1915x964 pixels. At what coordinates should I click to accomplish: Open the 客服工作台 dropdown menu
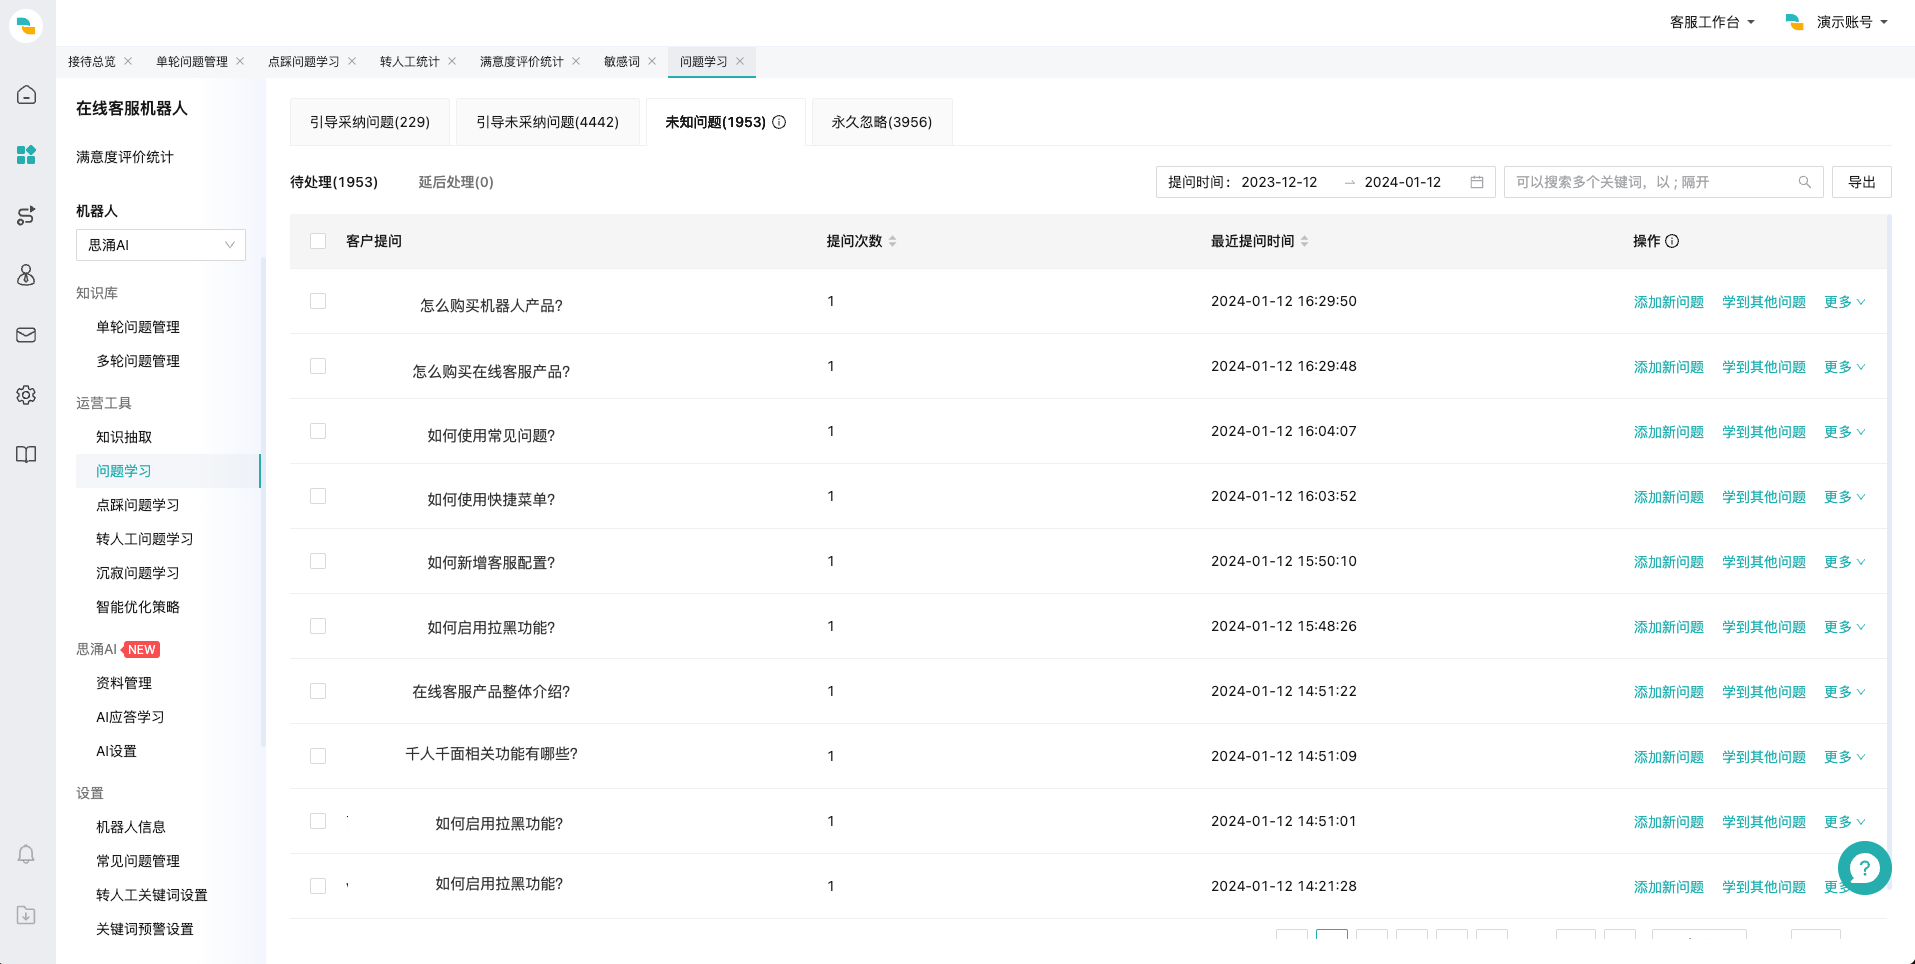point(1712,22)
